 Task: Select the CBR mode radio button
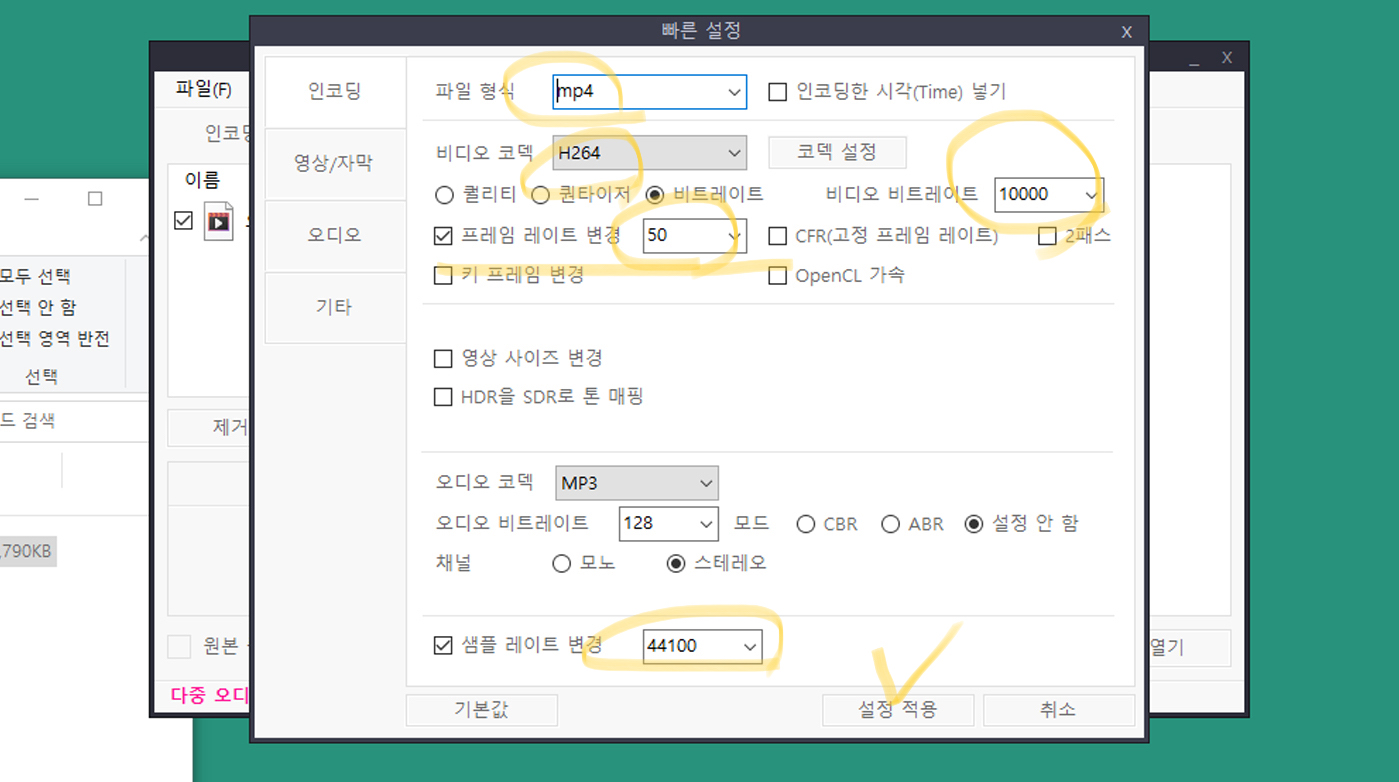[806, 524]
